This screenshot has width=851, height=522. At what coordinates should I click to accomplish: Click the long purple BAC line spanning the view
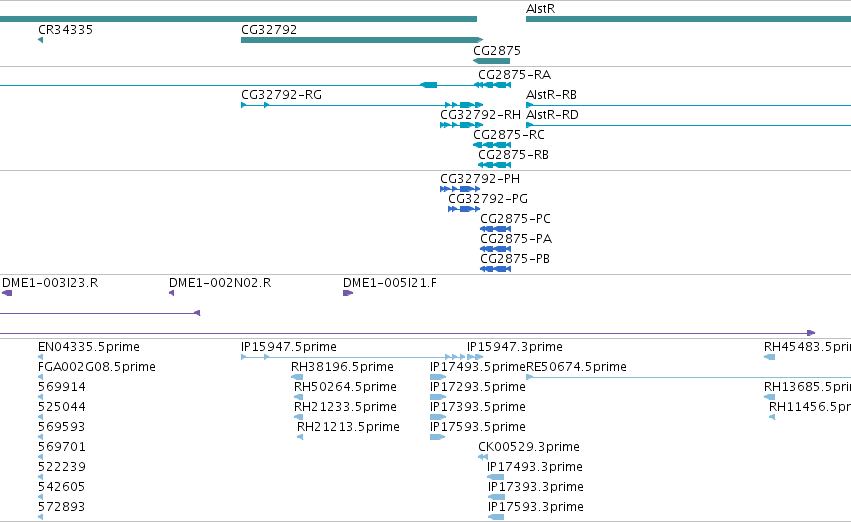click(407, 333)
